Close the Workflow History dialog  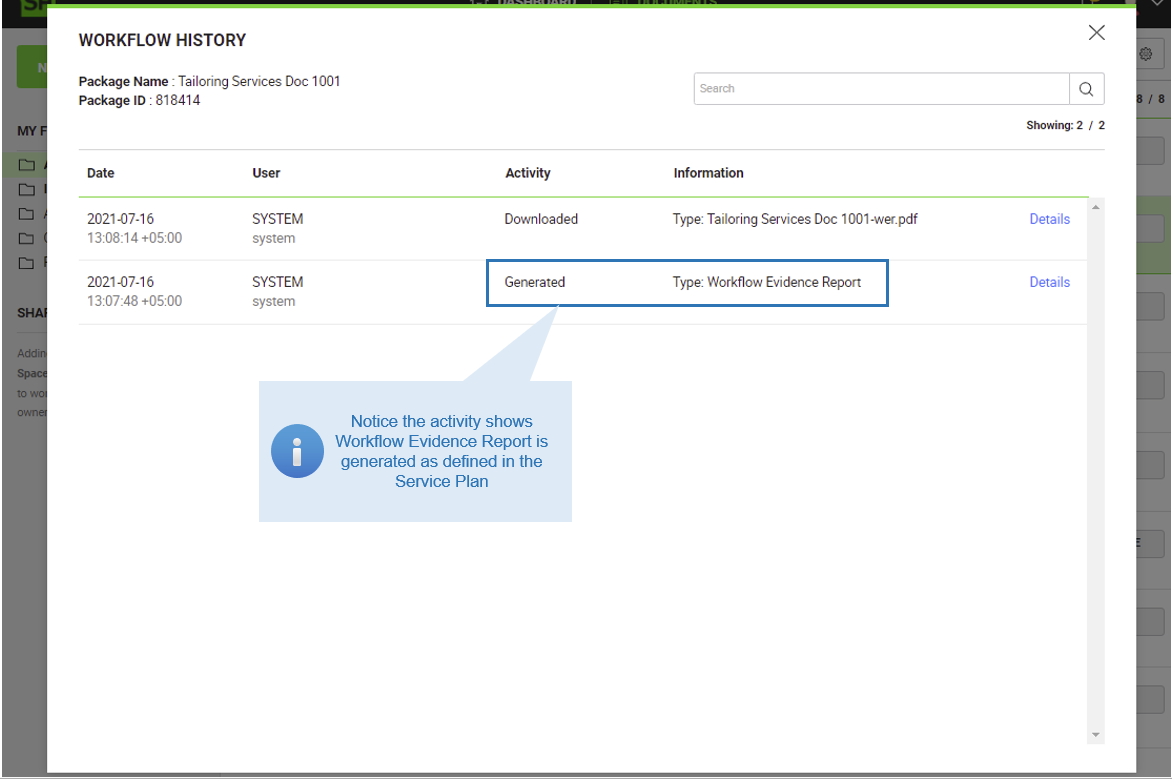[x=1096, y=33]
